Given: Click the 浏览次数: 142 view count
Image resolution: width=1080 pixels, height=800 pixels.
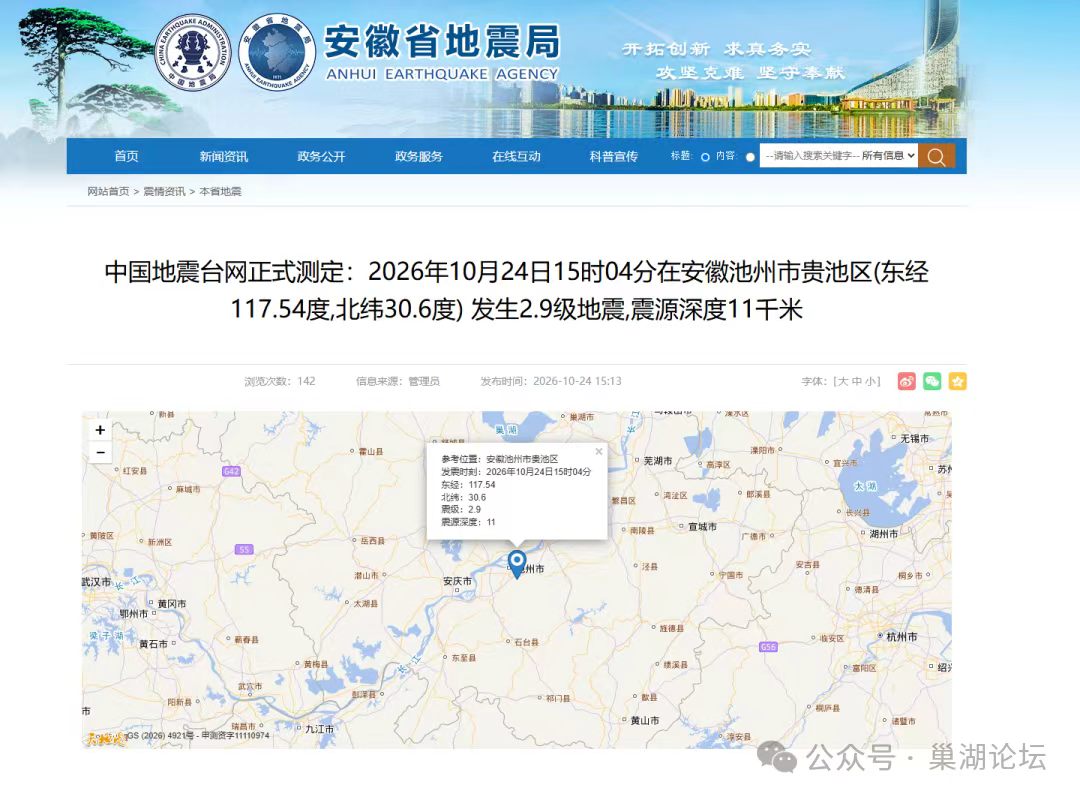Looking at the screenshot, I should click(280, 381).
